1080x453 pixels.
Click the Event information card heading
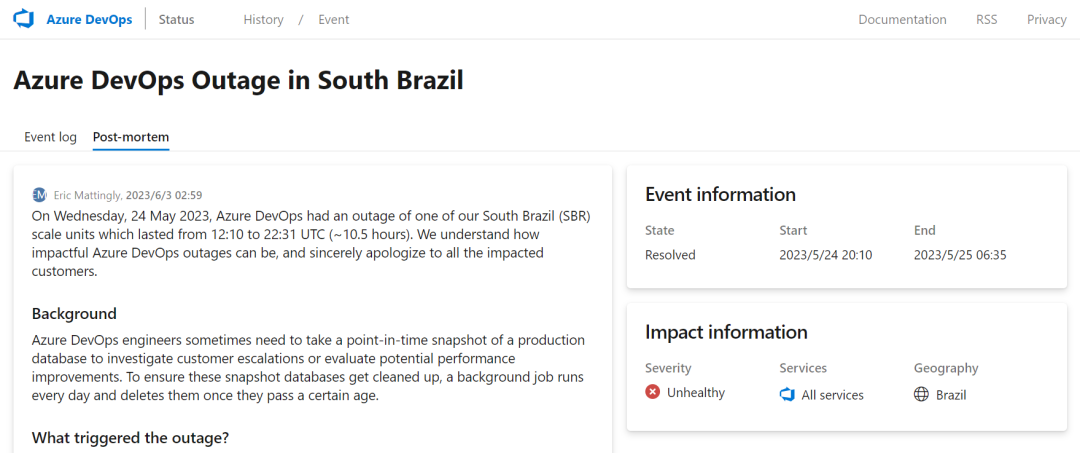click(x=720, y=194)
